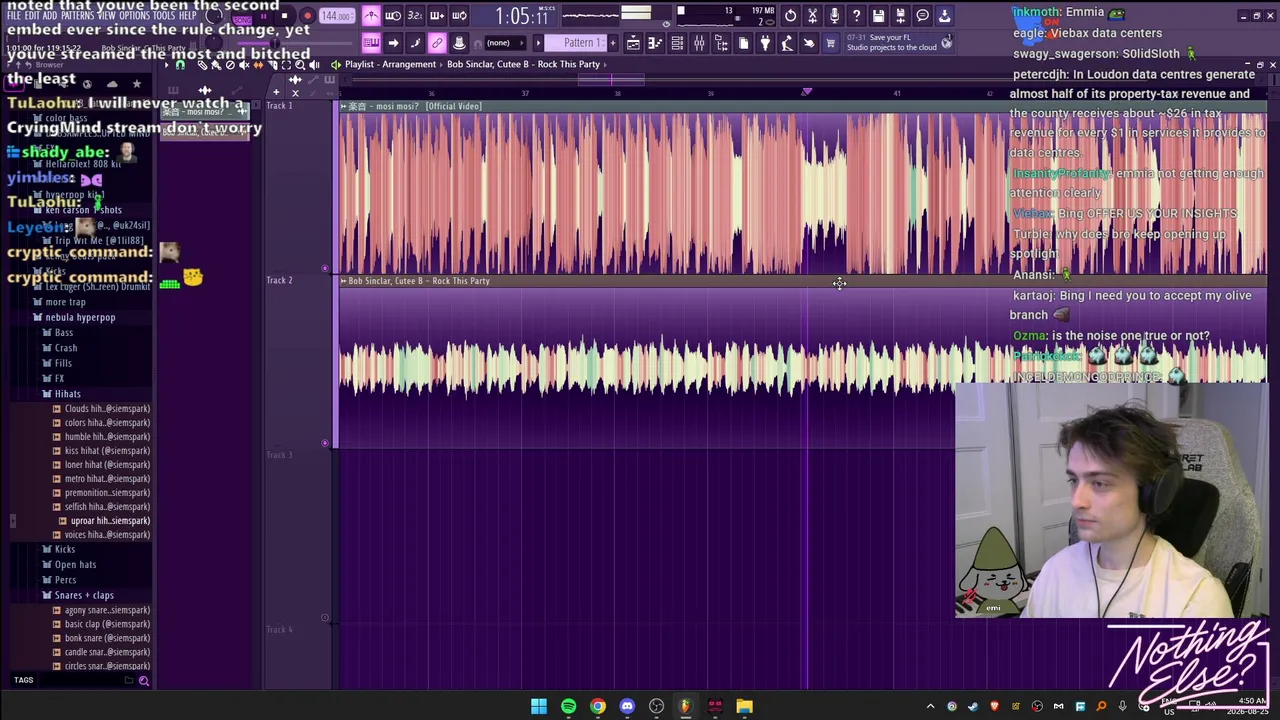Add a new pattern with the plus button
The width and height of the screenshot is (1280, 720).
pos(612,43)
